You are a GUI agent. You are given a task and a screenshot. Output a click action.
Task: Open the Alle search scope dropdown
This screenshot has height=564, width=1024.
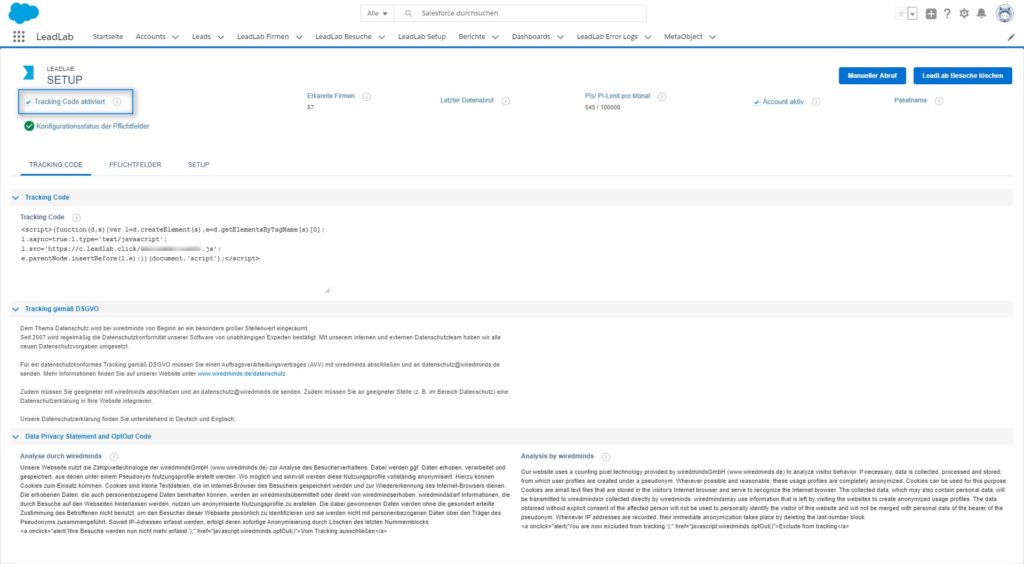377,13
